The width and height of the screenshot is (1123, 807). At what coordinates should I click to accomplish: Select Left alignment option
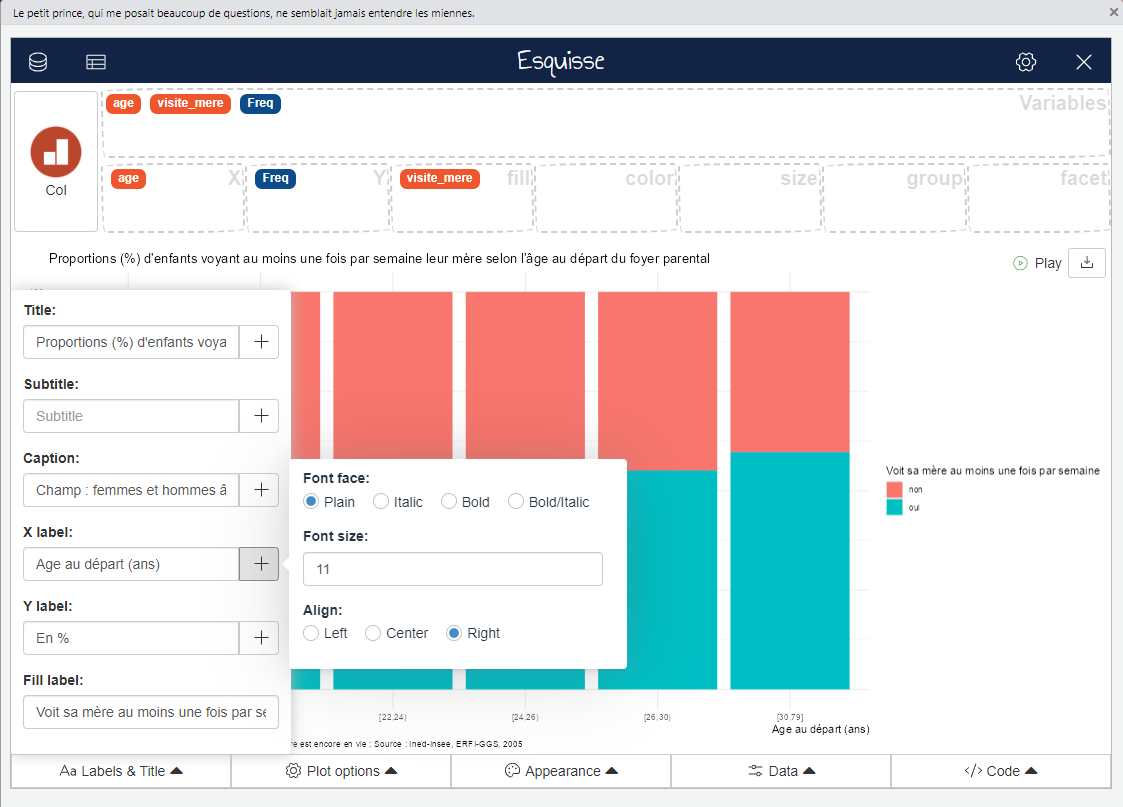tap(311, 633)
